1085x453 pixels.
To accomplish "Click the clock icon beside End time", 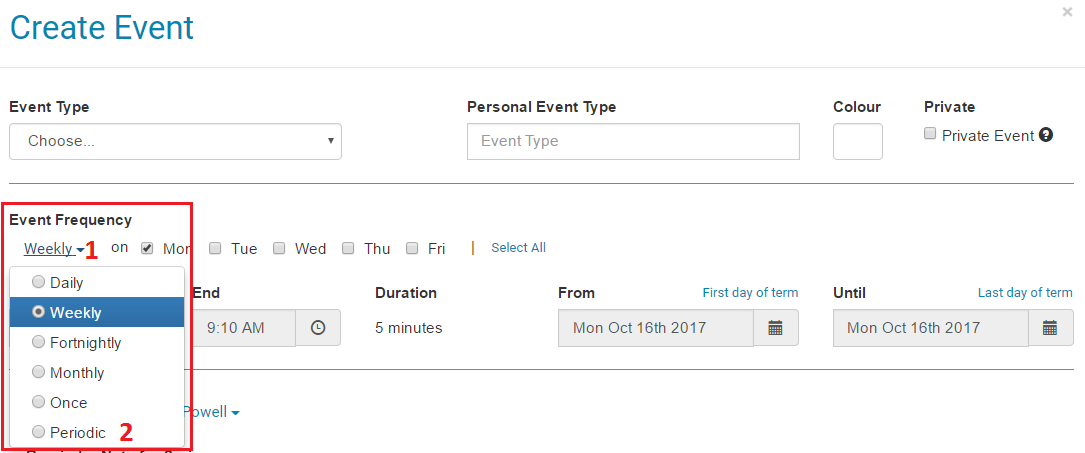I will point(318,327).
